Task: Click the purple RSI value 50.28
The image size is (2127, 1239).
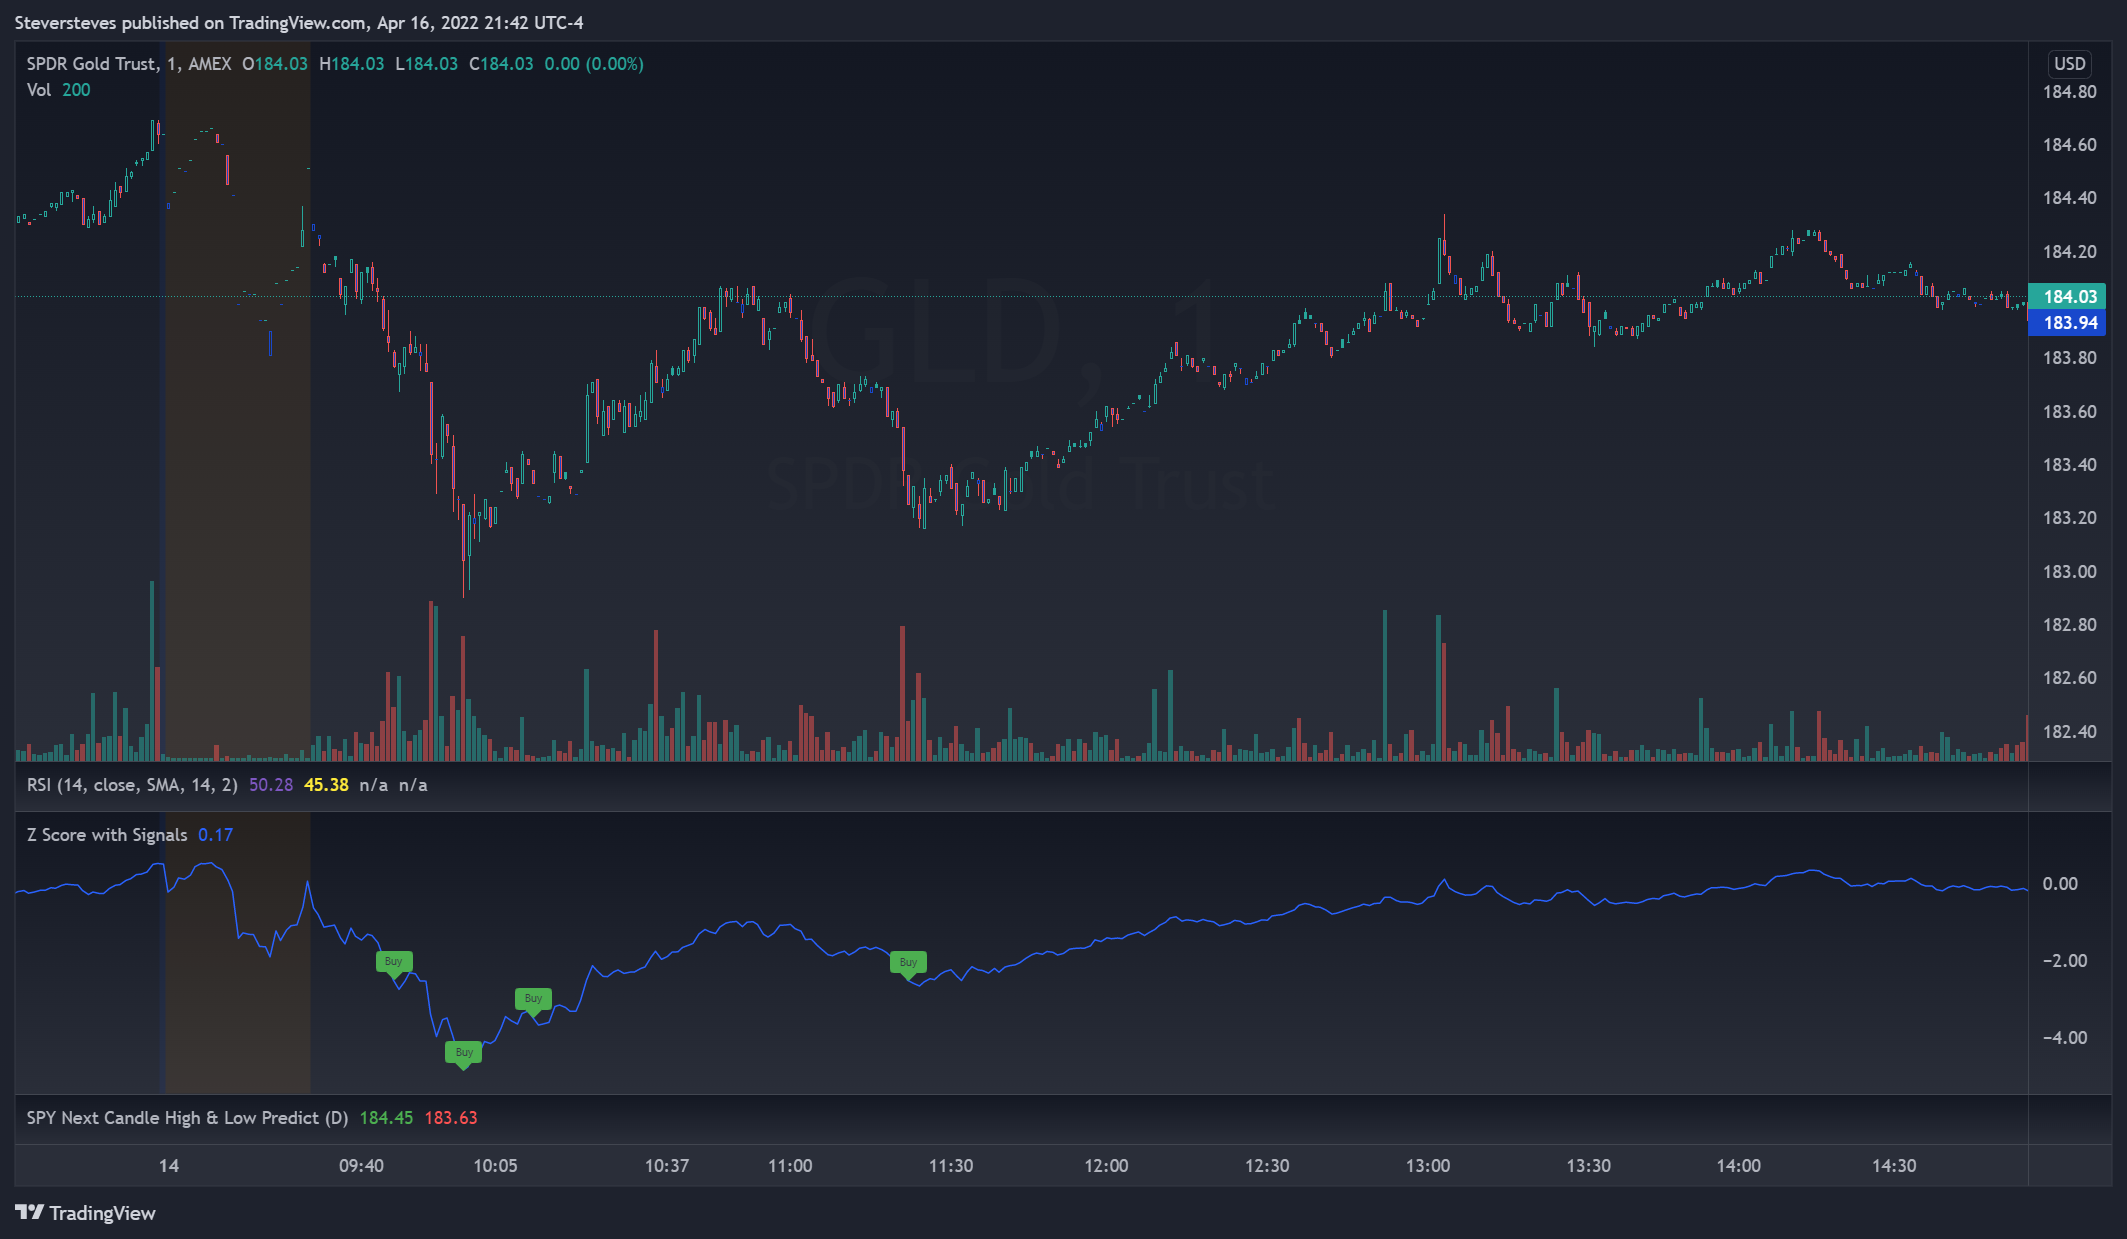Action: [x=271, y=785]
